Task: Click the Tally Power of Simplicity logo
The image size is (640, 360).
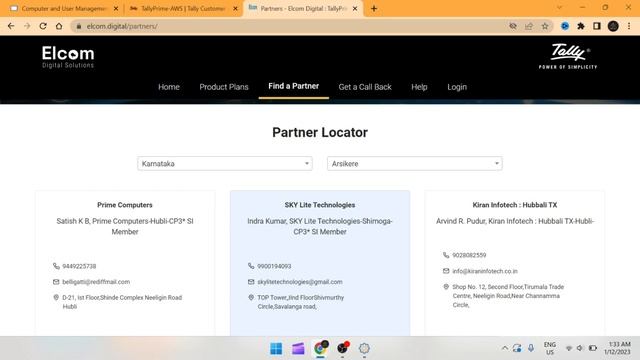Action: 568,56
